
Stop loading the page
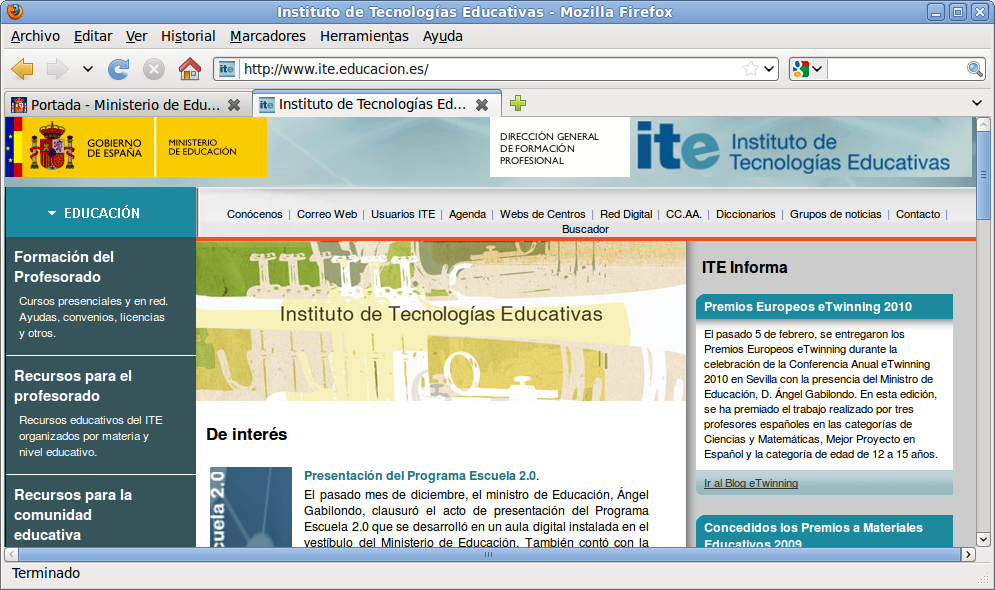[153, 69]
